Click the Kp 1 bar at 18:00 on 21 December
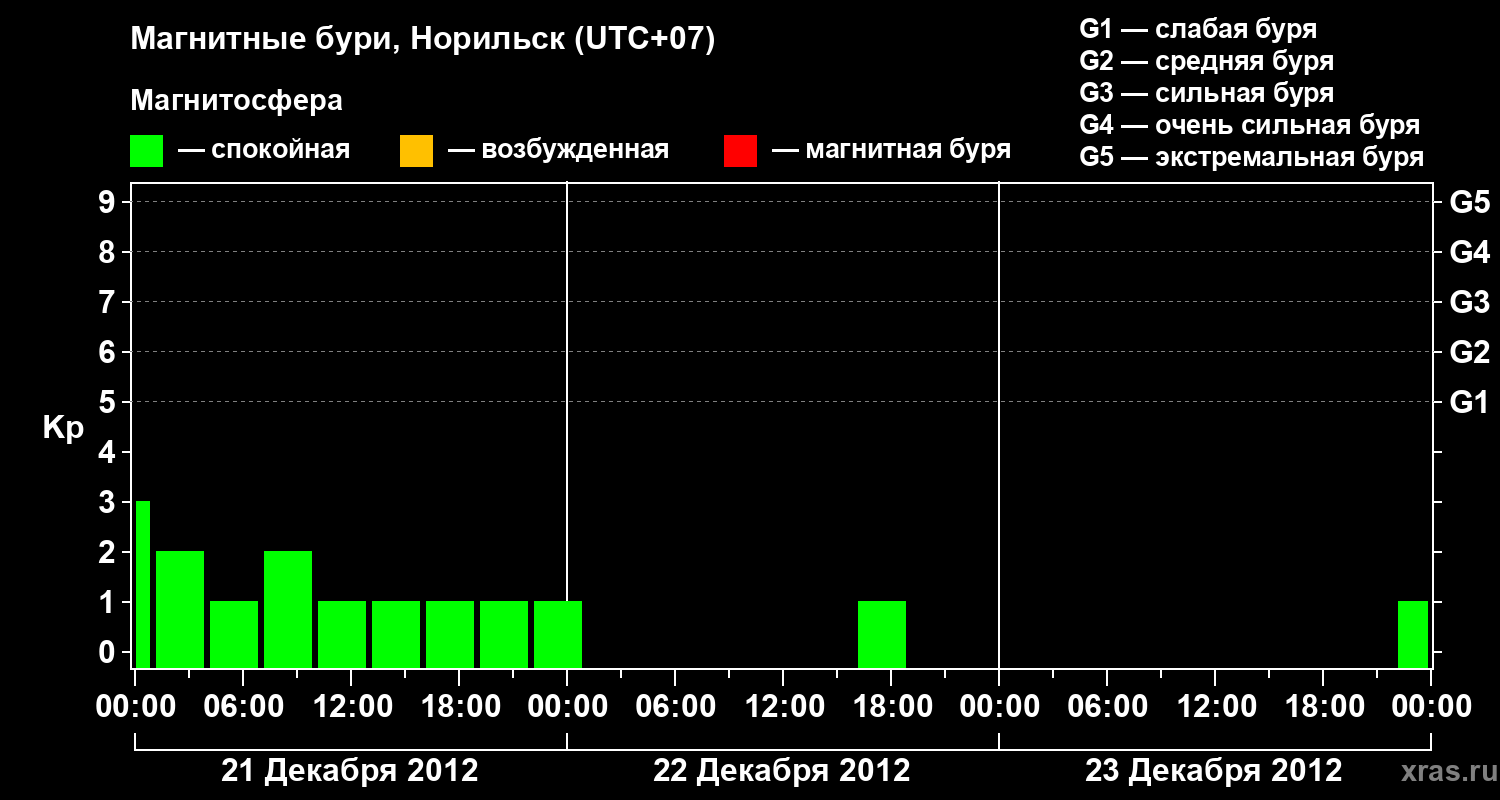The image size is (1500, 800). 450,634
